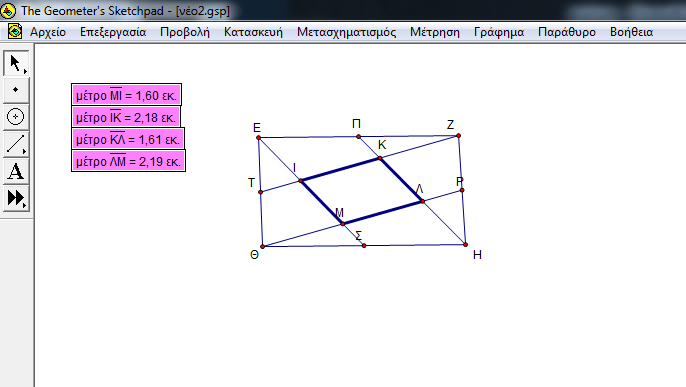This screenshot has width=686, height=387.
Task: Click midpoint T on the left side
Action: pos(260,192)
